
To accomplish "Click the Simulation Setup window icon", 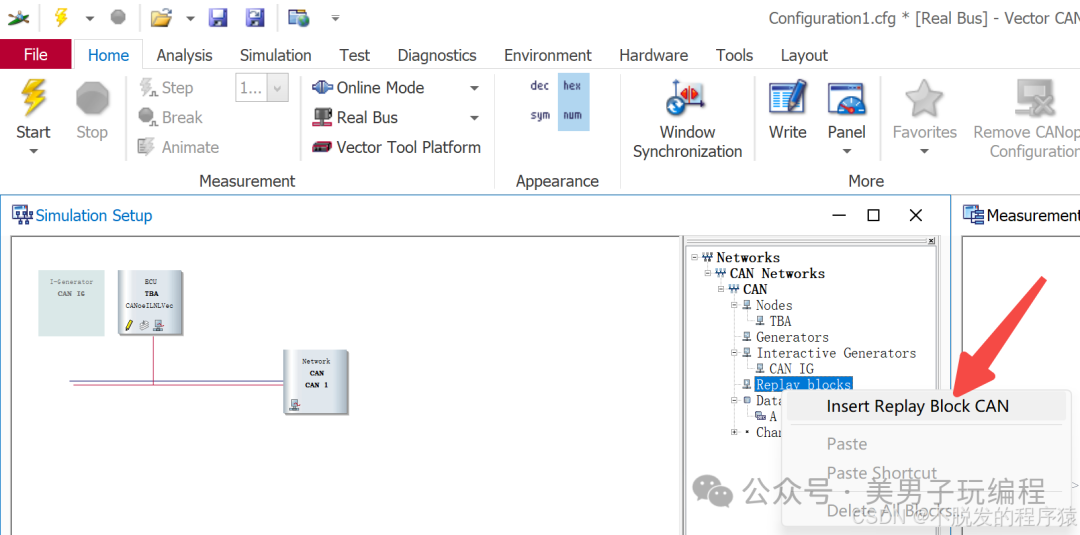I will tap(22, 215).
